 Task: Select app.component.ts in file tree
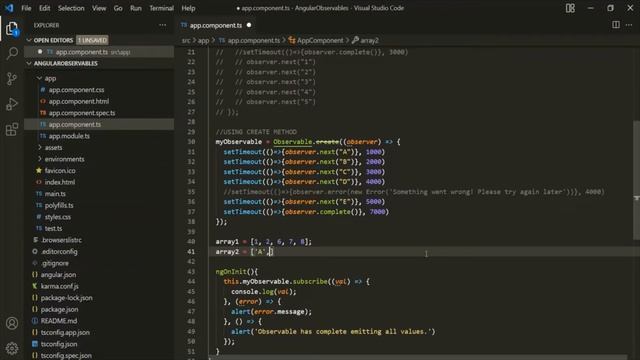pos(75,124)
